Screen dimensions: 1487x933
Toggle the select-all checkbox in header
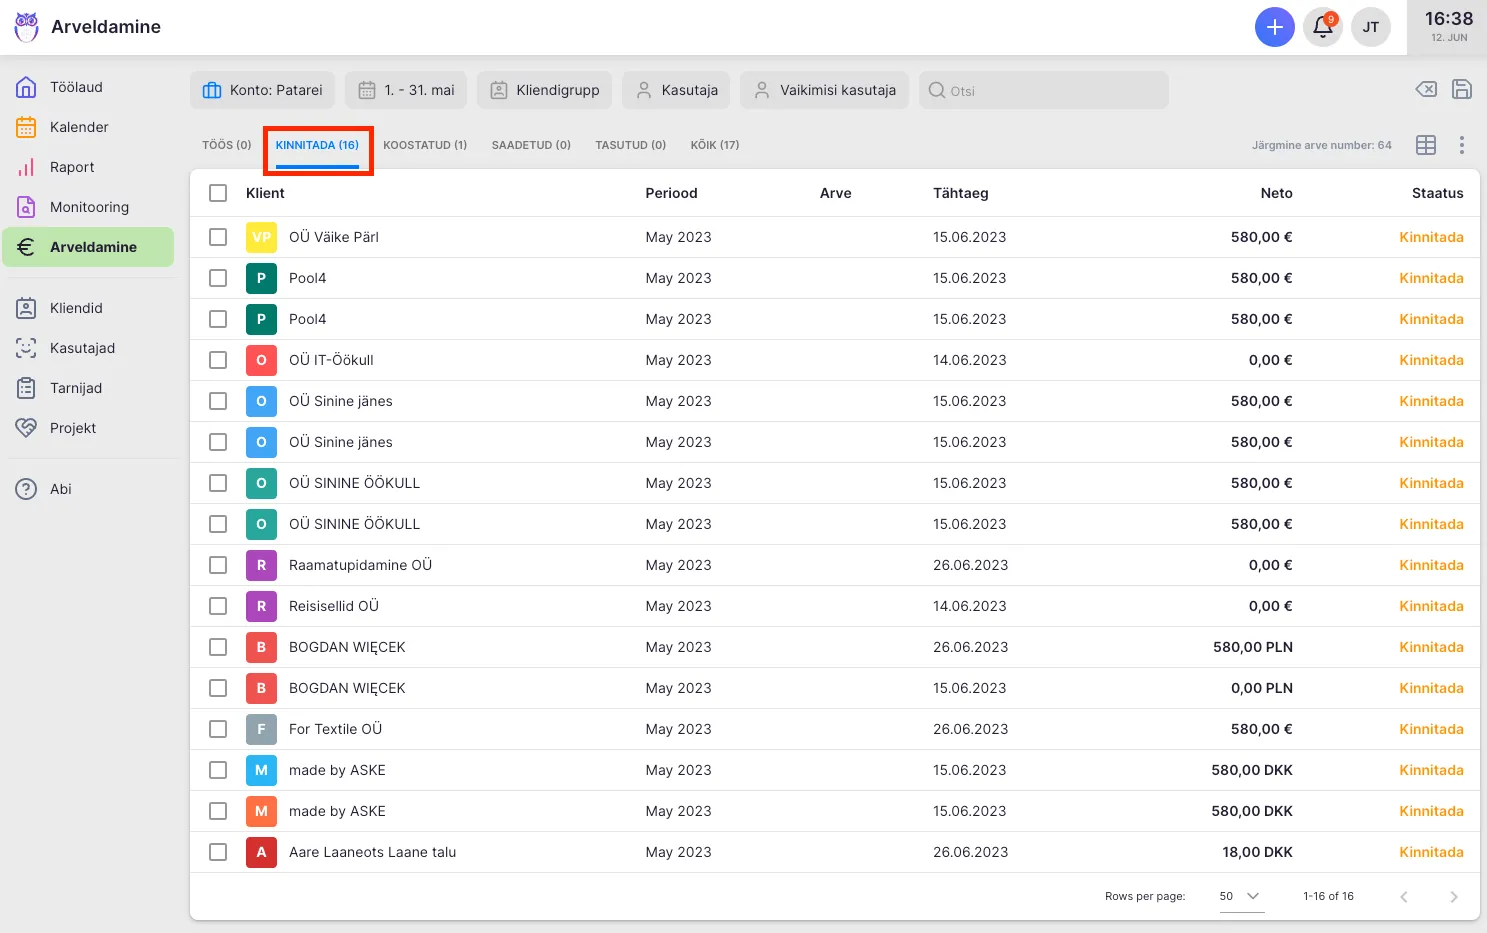coord(218,193)
